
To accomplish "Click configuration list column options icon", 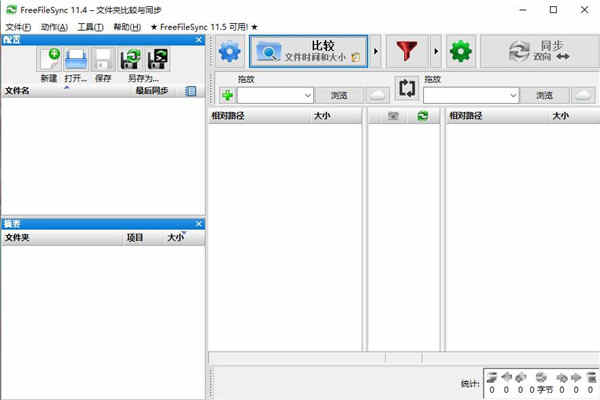I will [191, 91].
